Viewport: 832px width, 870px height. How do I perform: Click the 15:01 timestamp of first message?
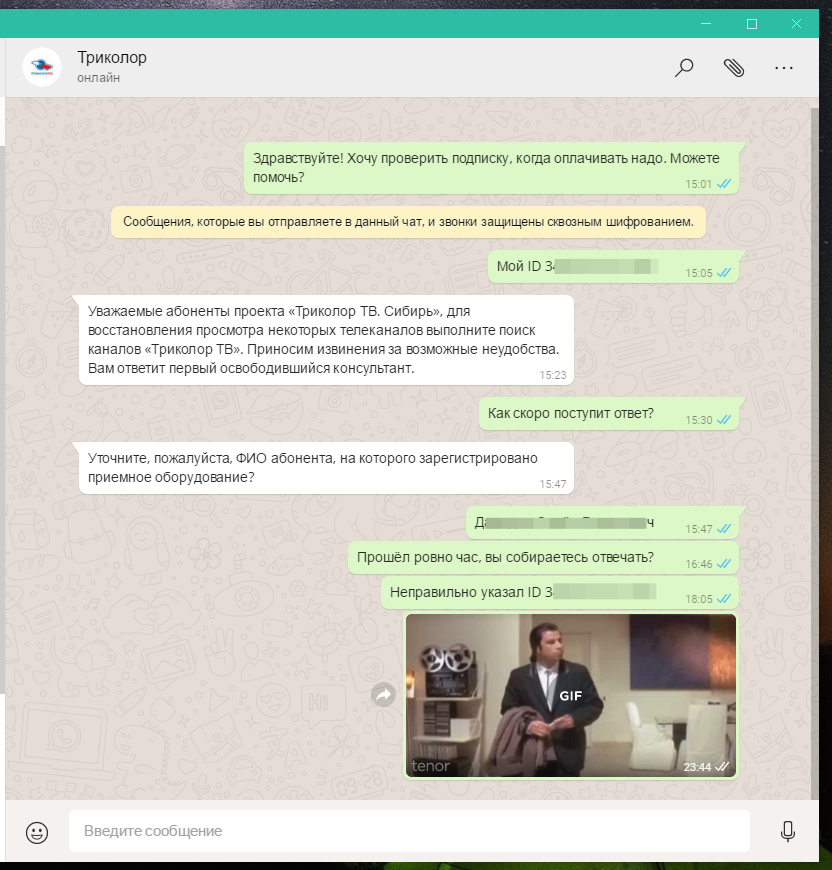click(x=698, y=184)
